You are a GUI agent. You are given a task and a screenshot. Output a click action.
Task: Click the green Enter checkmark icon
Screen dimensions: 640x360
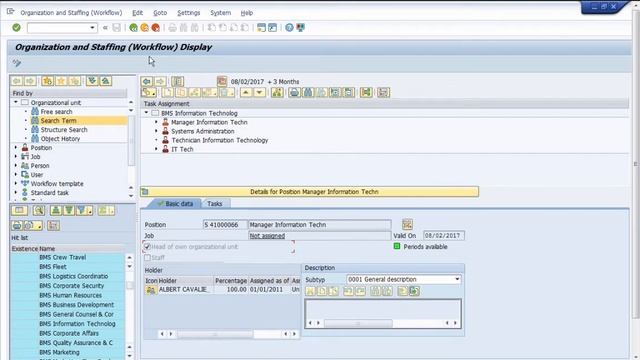pyautogui.click(x=16, y=27)
